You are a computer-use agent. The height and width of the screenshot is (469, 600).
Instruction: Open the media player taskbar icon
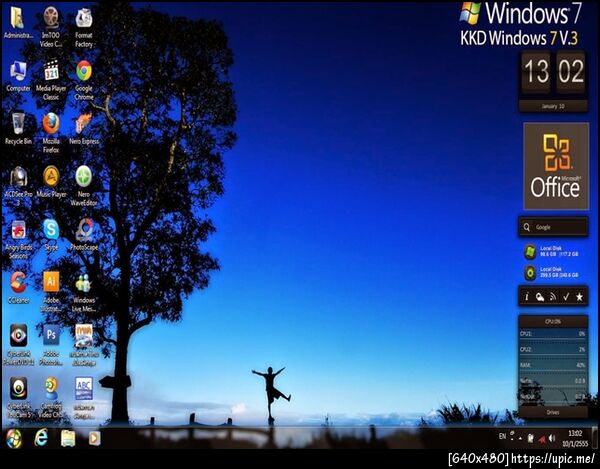point(94,438)
